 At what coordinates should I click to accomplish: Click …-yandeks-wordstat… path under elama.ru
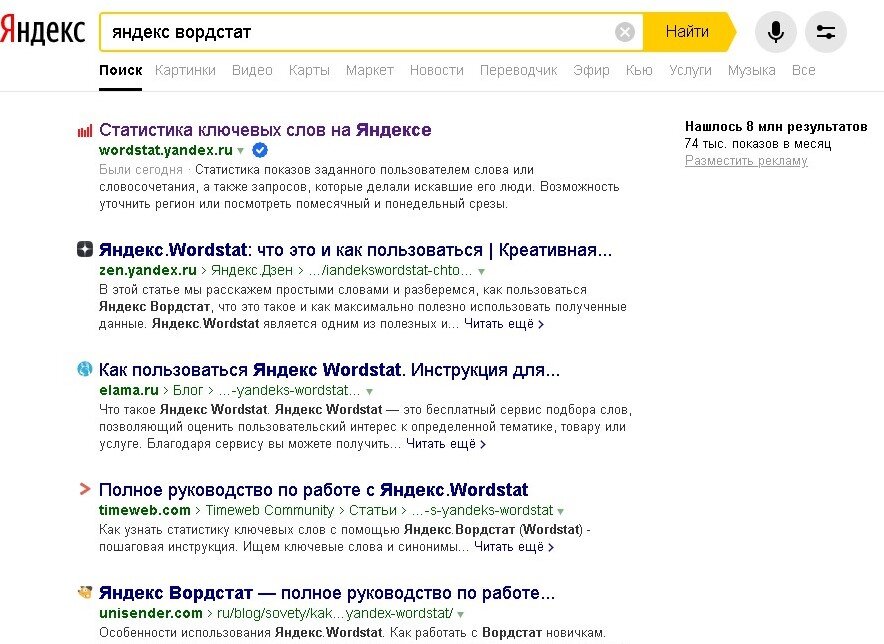289,390
